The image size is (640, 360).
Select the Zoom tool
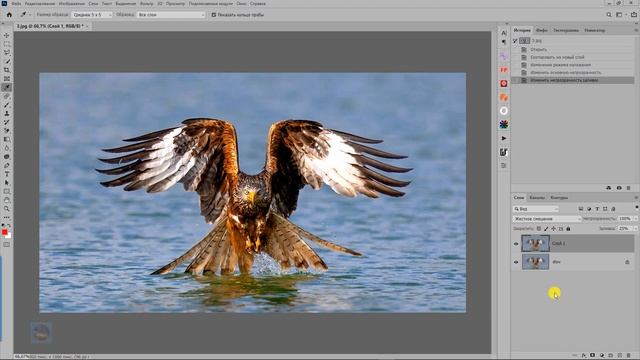click(7, 209)
